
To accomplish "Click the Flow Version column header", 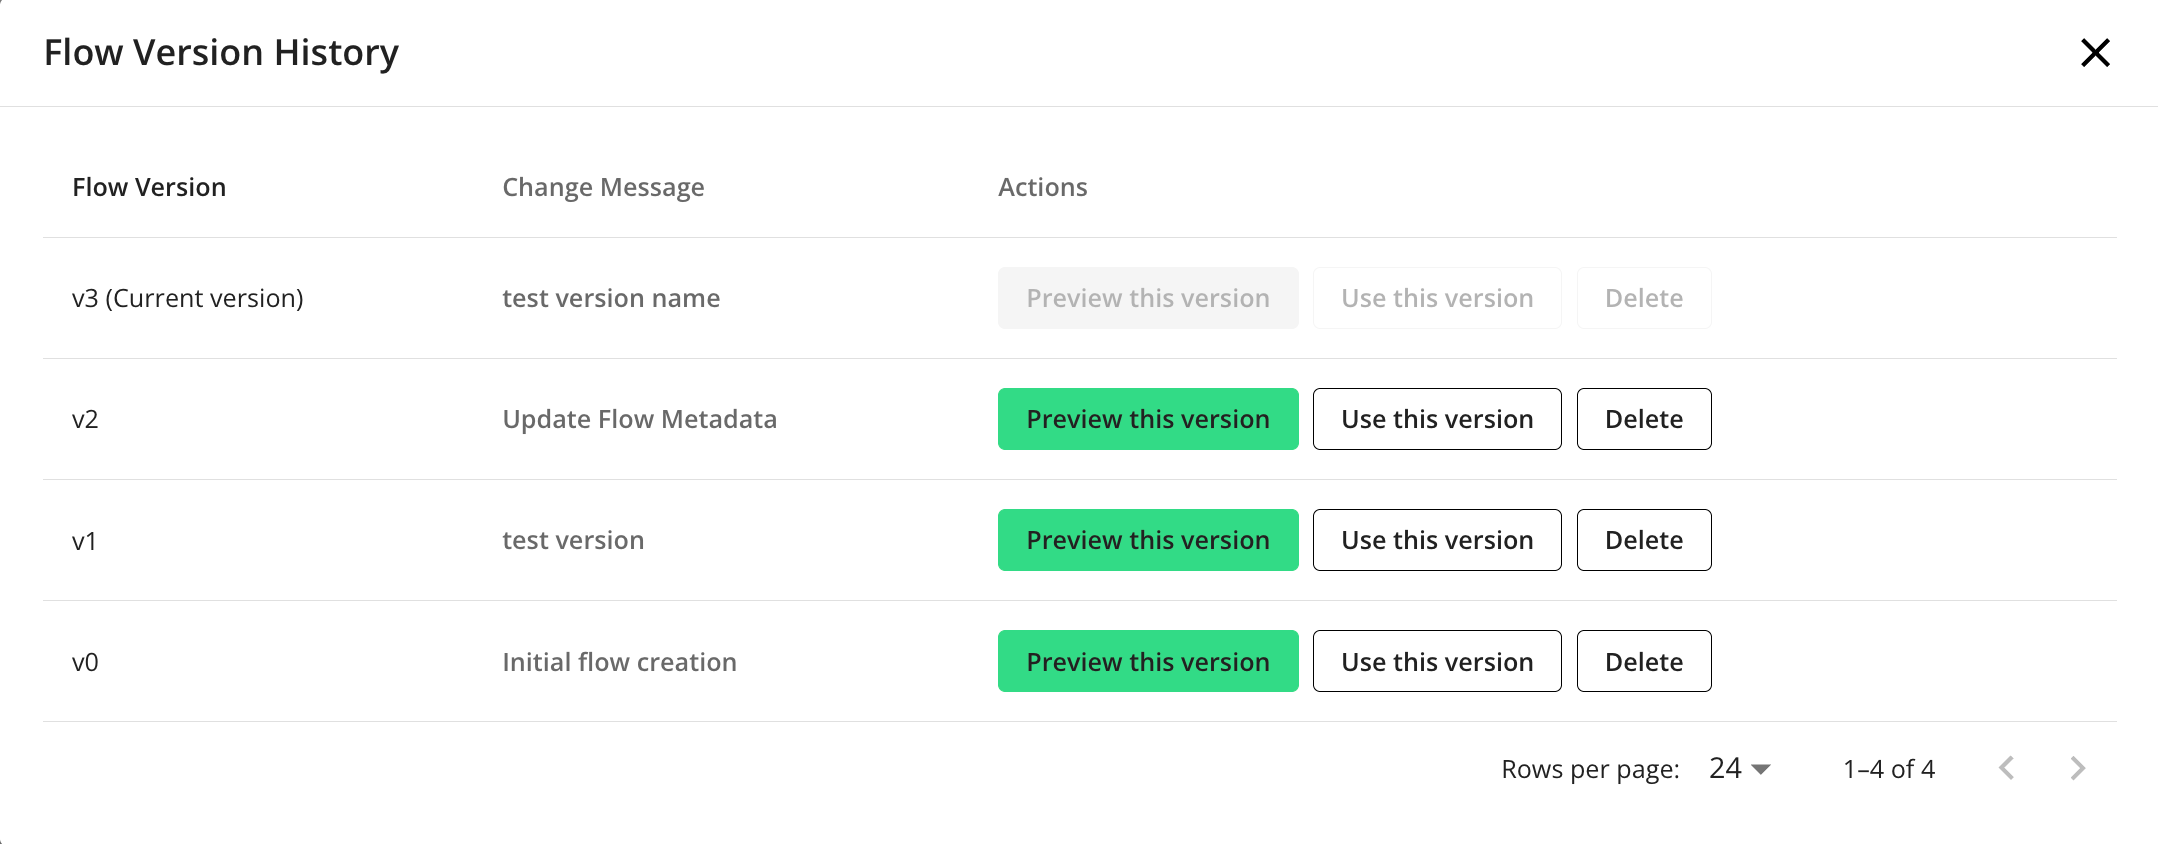I will 149,187.
